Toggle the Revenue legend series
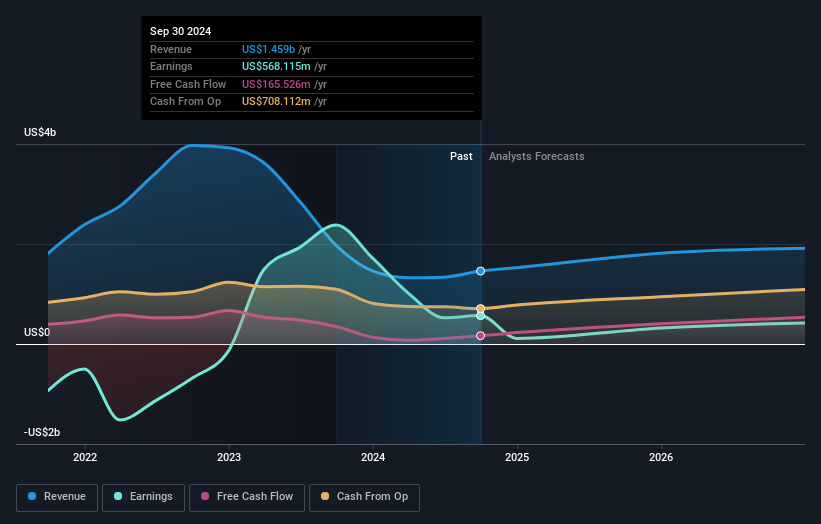The image size is (821, 524). pyautogui.click(x=57, y=497)
